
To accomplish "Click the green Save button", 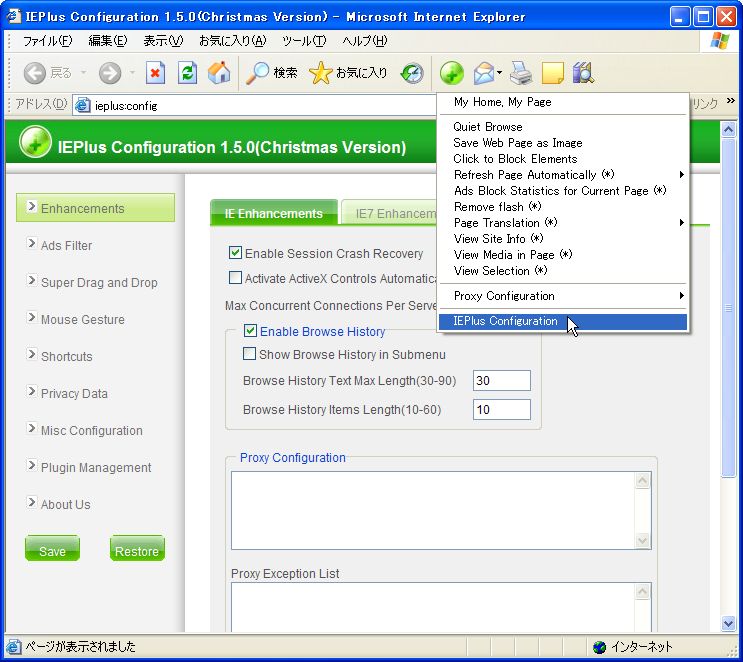I will [x=52, y=548].
